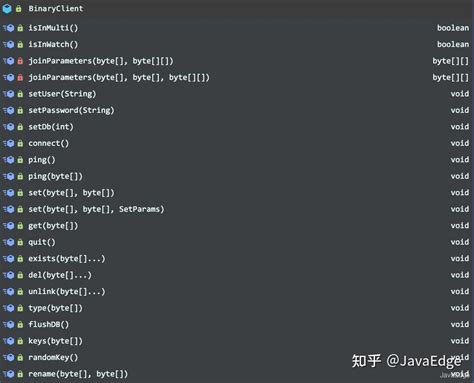The image size is (474, 383).
Task: Click method icon next to flushDB()
Action: (9, 325)
